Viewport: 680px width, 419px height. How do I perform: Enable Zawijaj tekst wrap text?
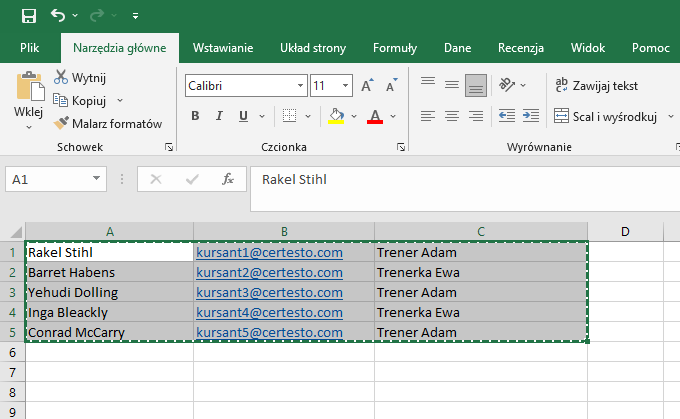pos(597,85)
